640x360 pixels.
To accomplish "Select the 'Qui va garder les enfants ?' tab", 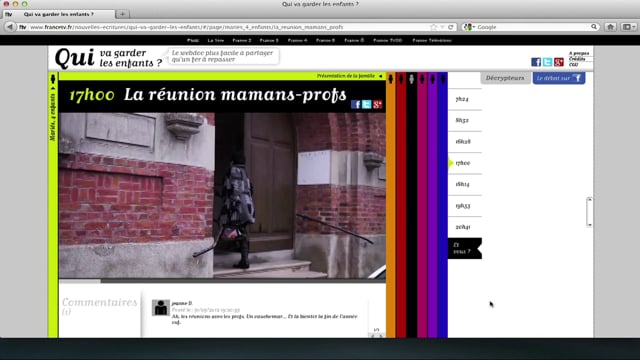I will tap(59, 14).
